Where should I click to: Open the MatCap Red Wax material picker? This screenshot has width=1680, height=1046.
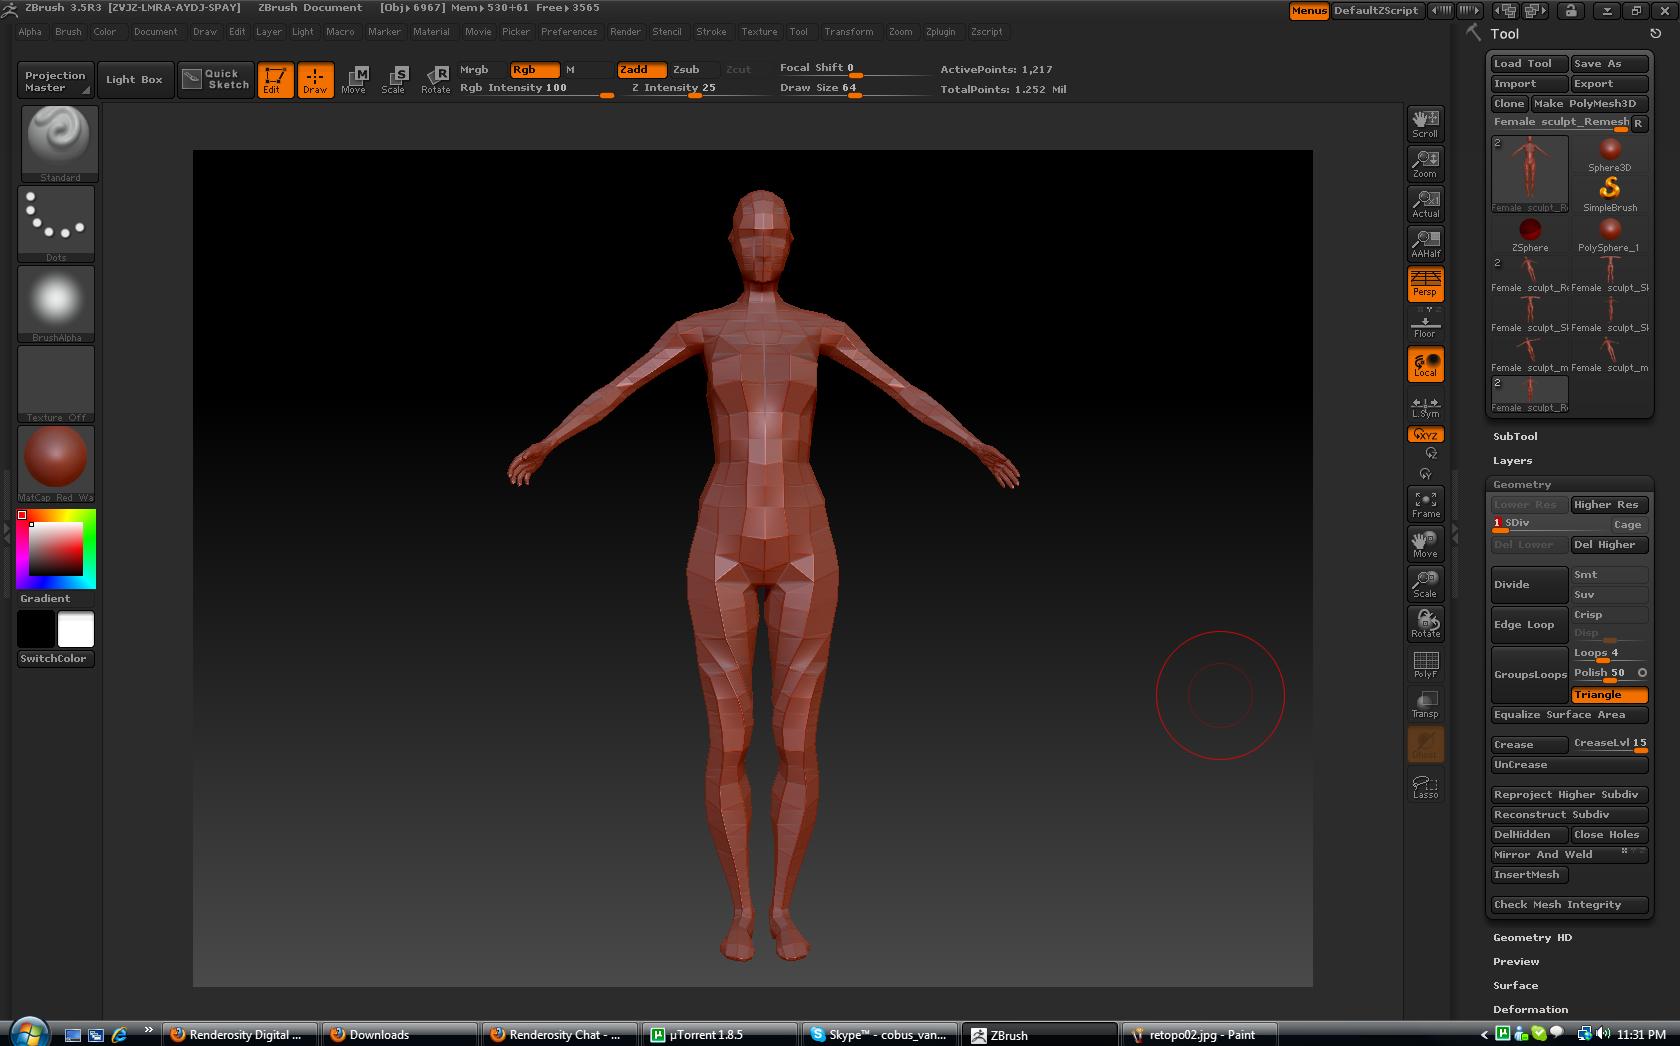(56, 464)
